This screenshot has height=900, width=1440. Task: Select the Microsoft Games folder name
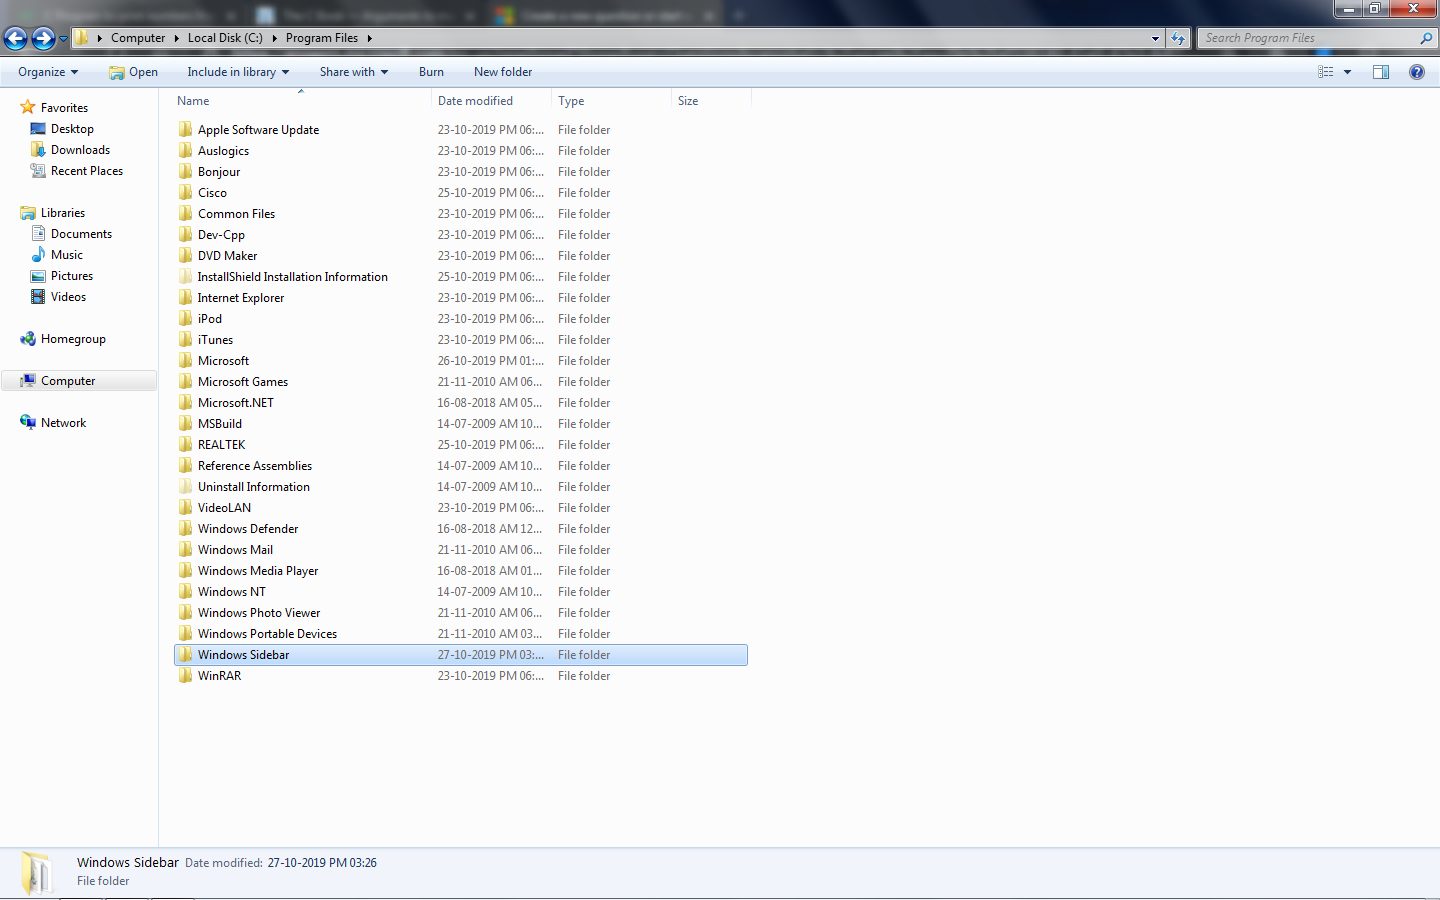(243, 382)
